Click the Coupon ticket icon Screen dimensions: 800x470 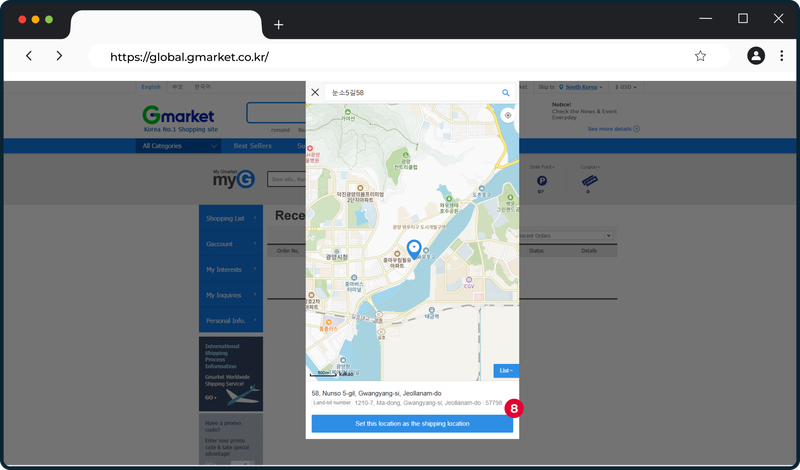(x=589, y=181)
